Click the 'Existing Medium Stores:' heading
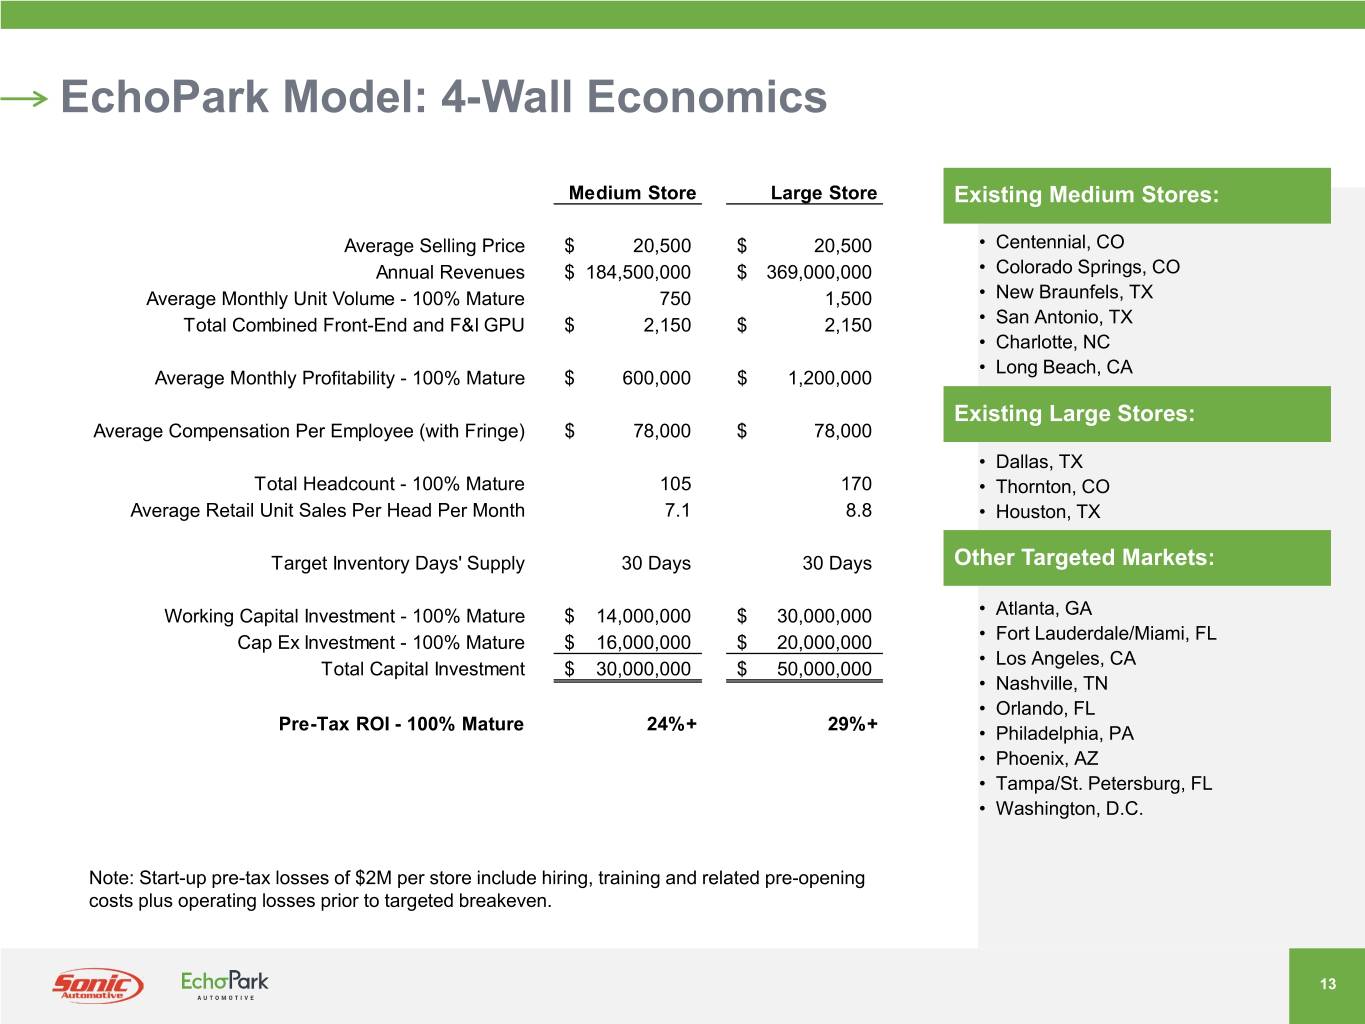 (1087, 195)
